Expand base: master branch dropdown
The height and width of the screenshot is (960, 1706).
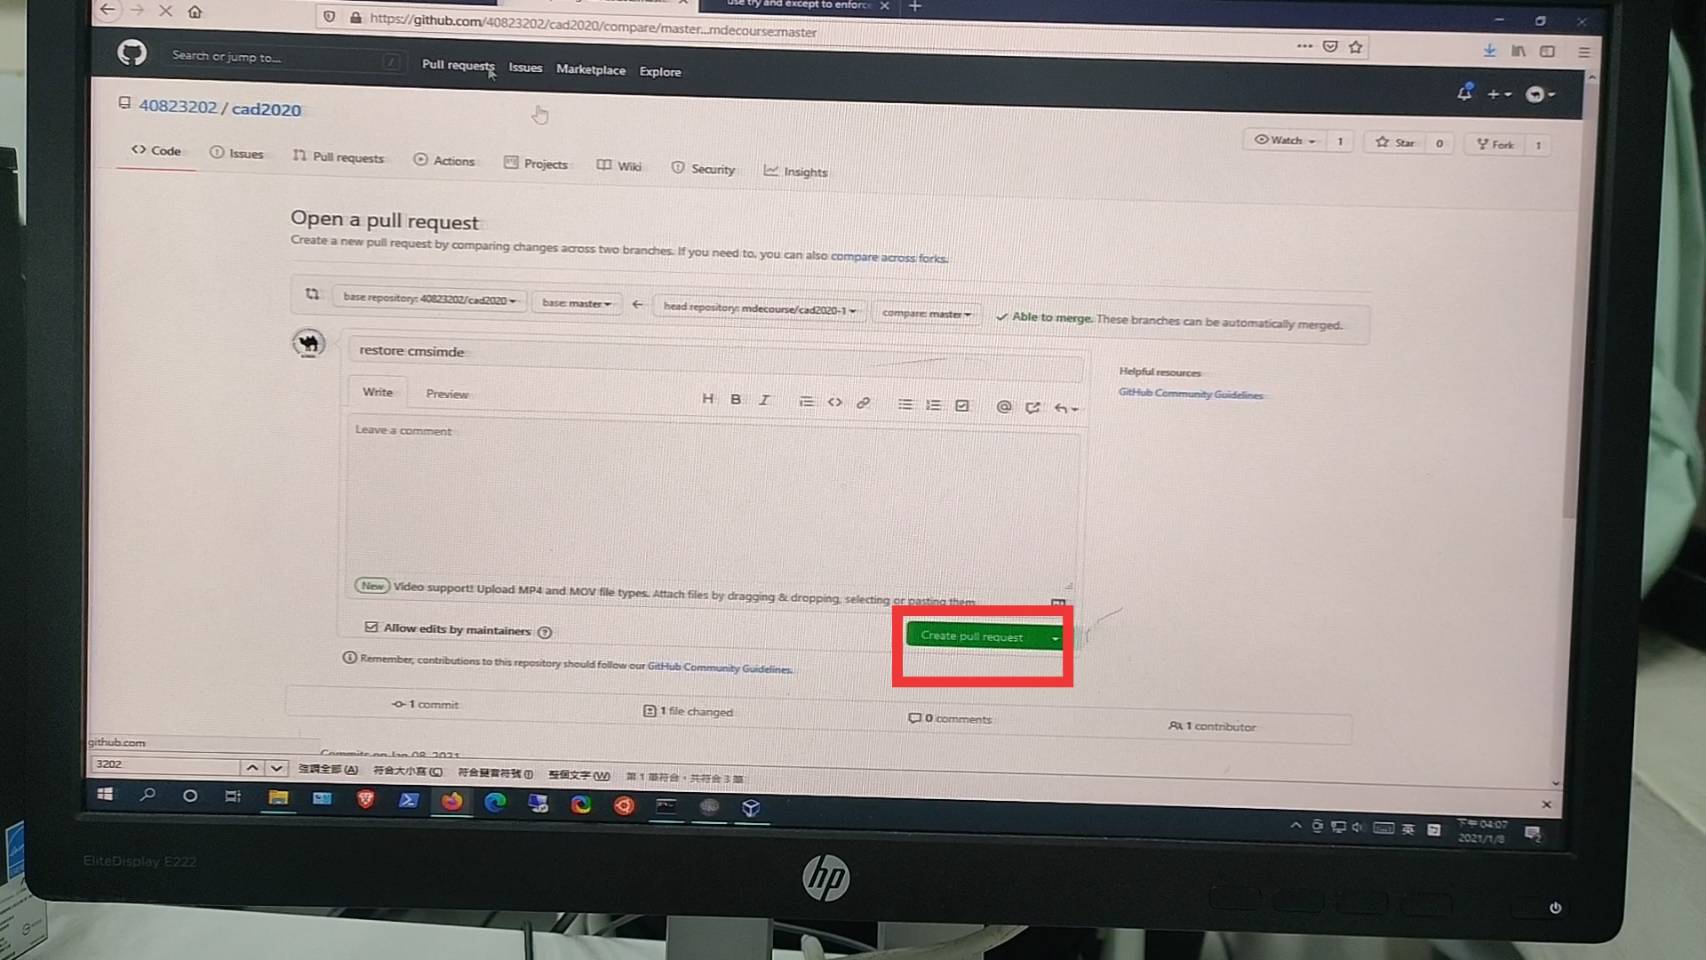tap(576, 303)
